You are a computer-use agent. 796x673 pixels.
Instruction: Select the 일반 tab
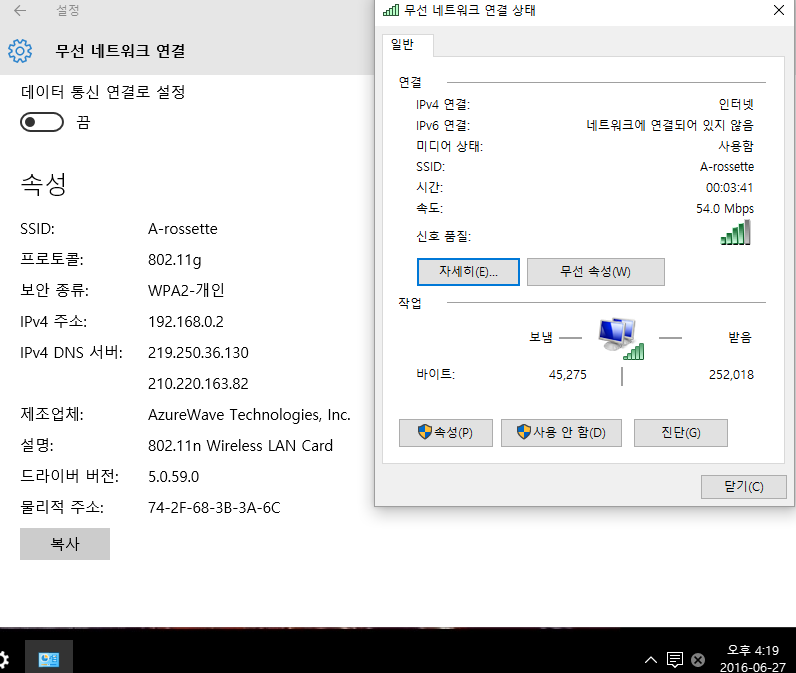[408, 45]
